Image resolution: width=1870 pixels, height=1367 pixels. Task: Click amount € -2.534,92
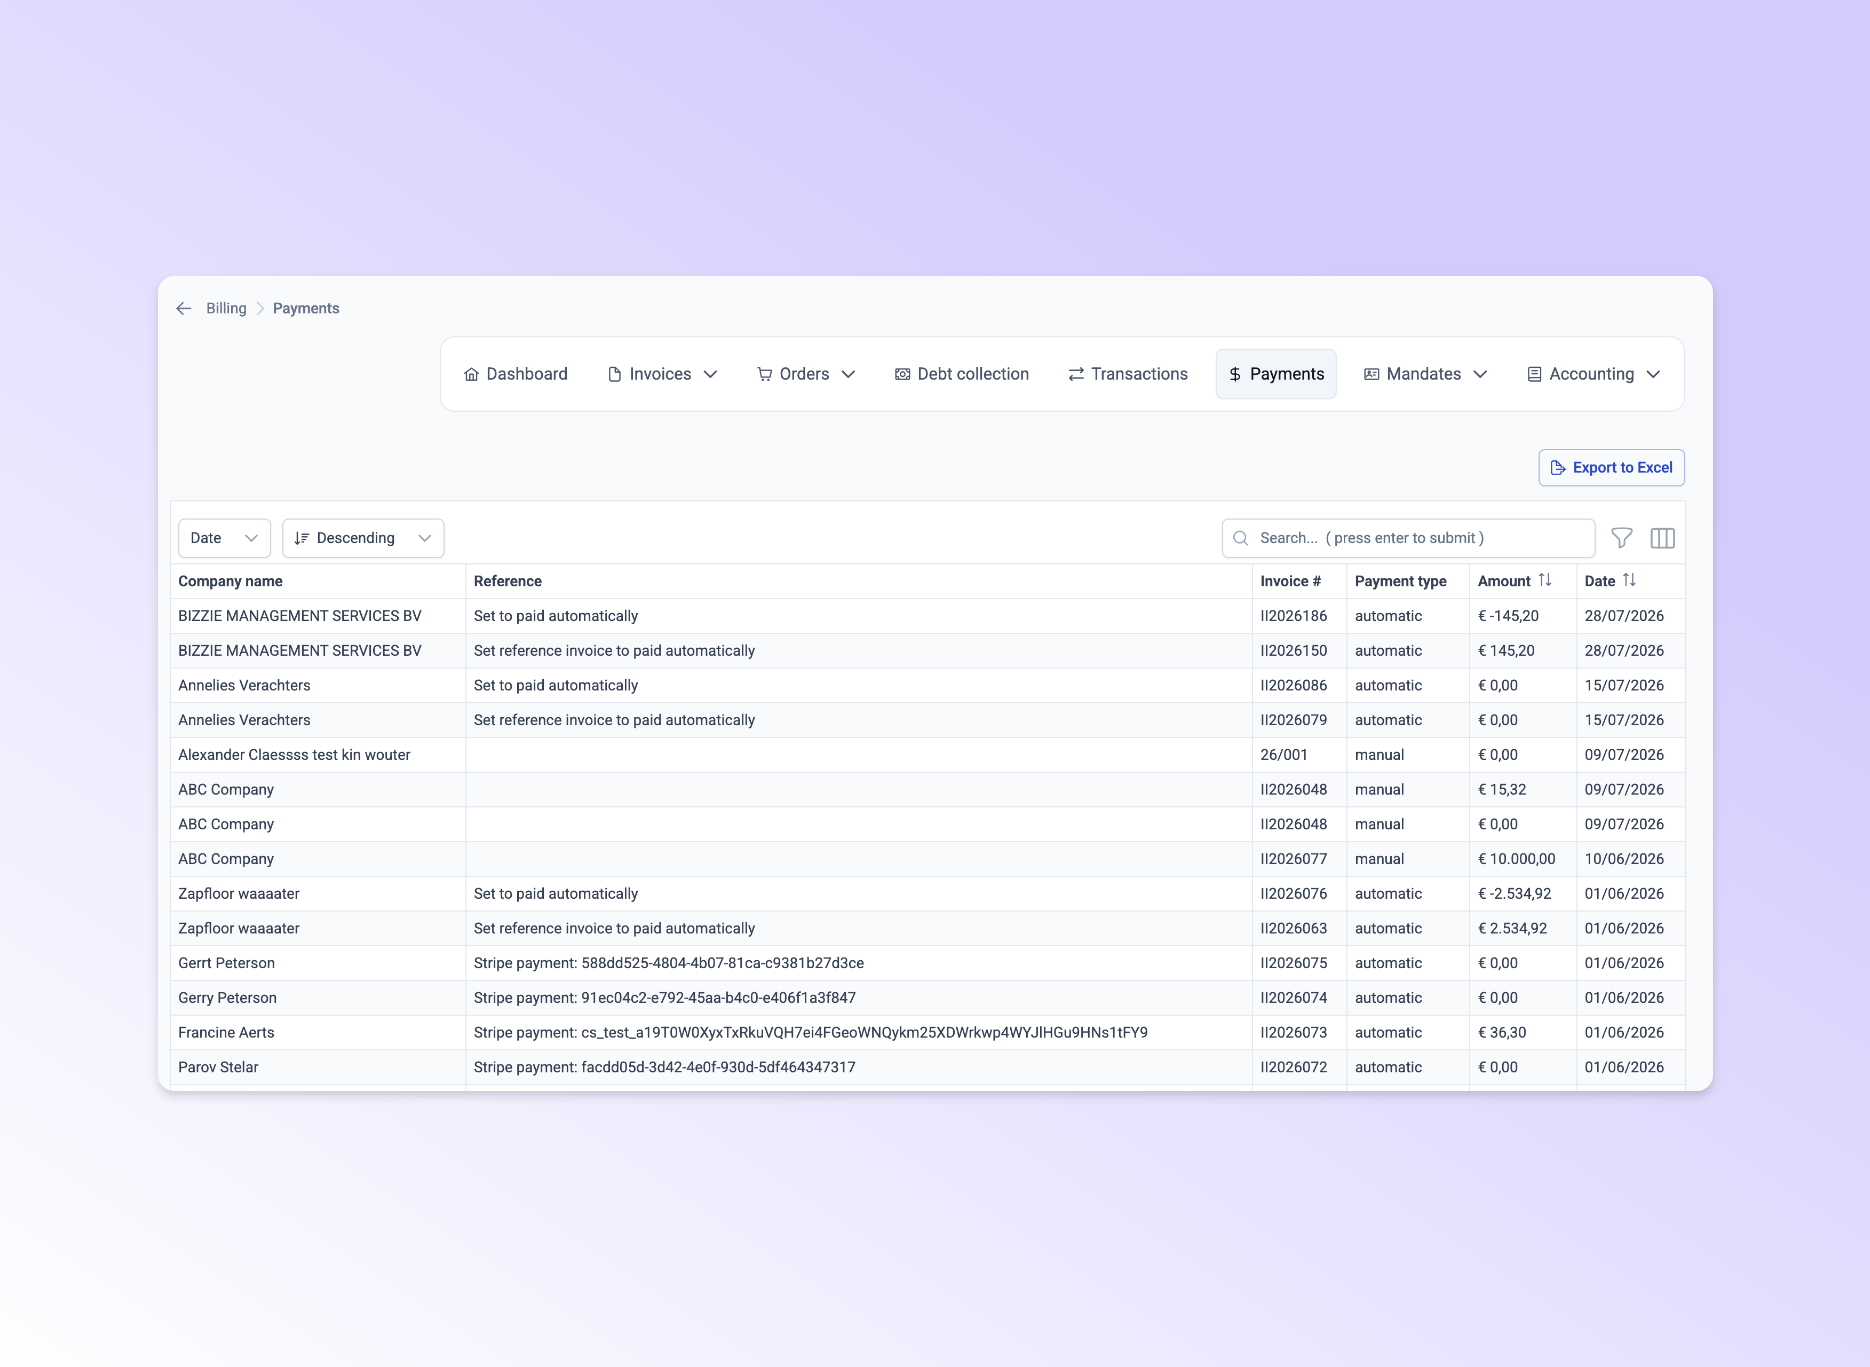[x=1515, y=894]
